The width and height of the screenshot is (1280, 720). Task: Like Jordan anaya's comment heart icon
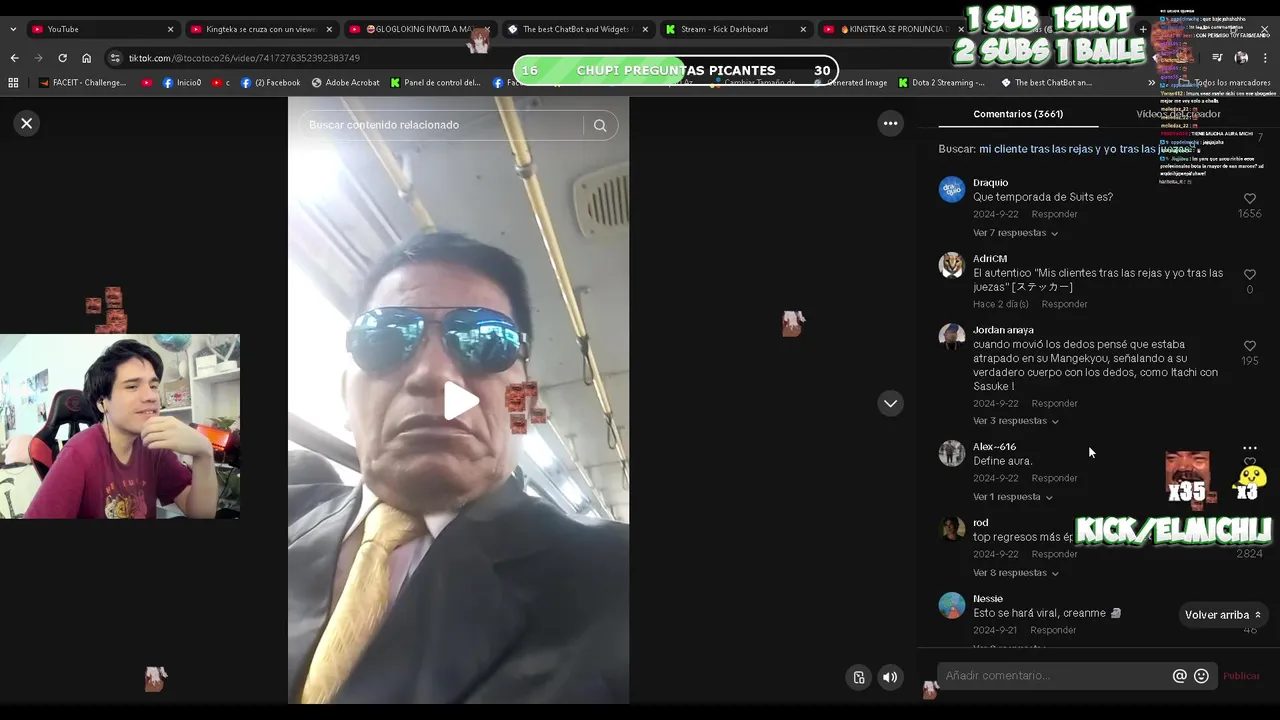tap(1249, 346)
